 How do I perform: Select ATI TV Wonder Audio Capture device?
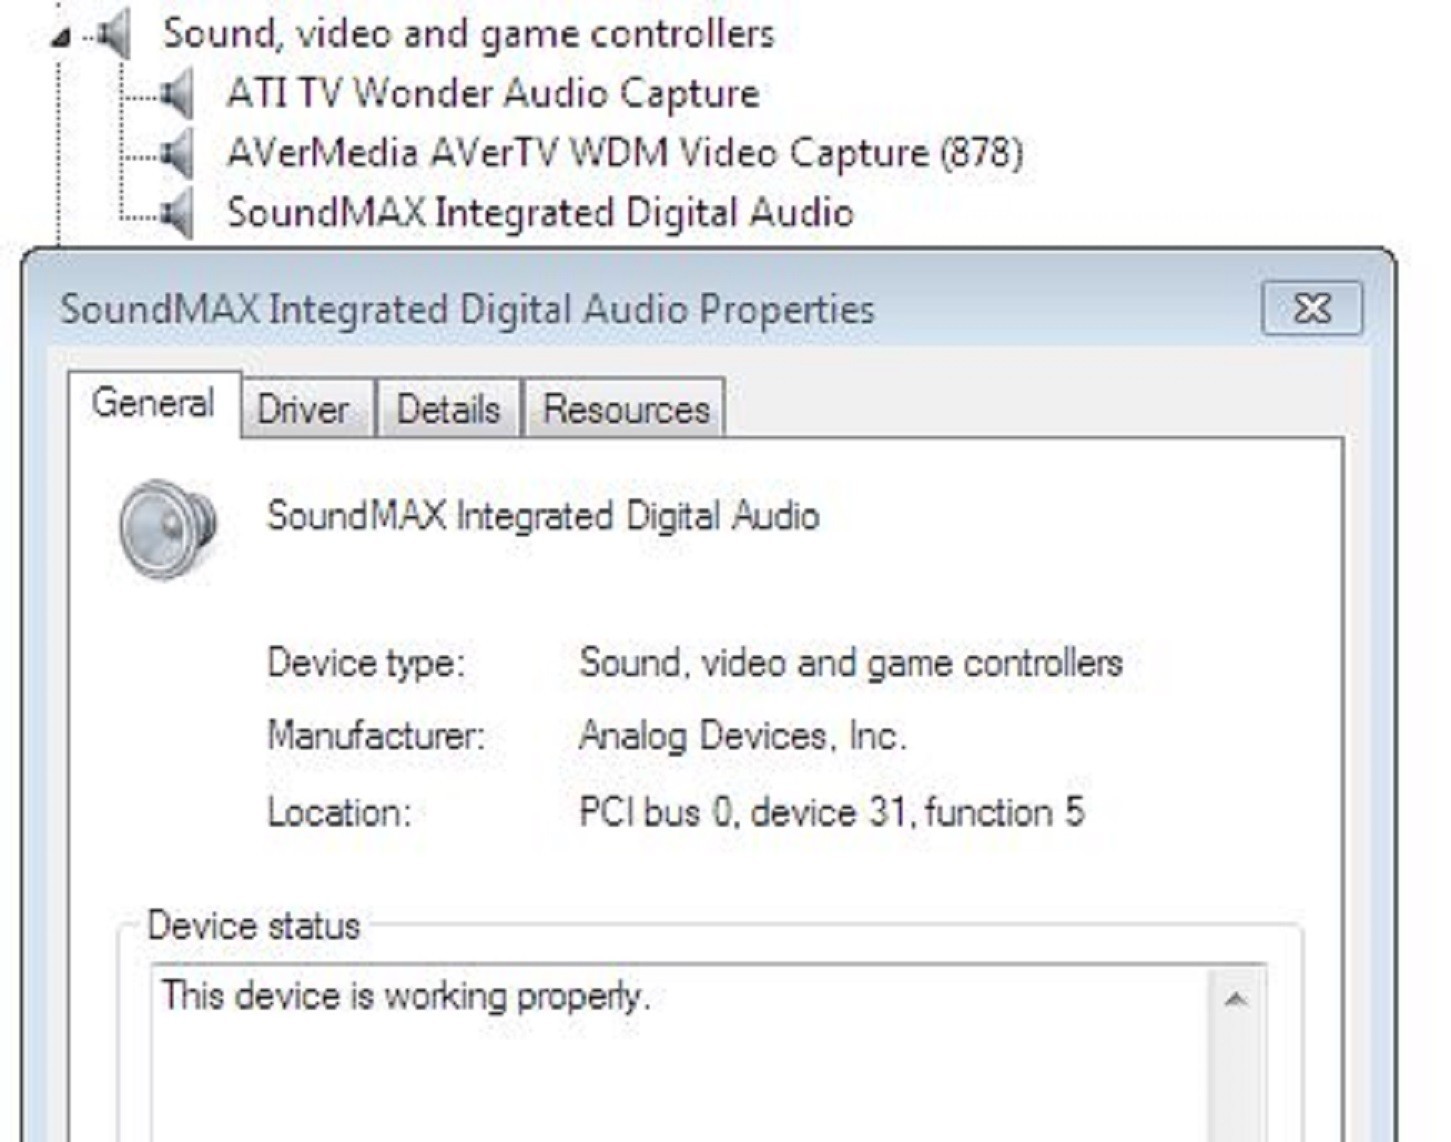493,93
